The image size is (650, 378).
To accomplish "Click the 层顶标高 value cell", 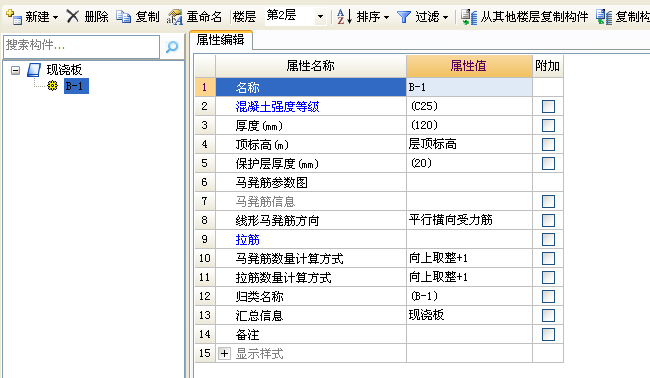I will tap(469, 144).
